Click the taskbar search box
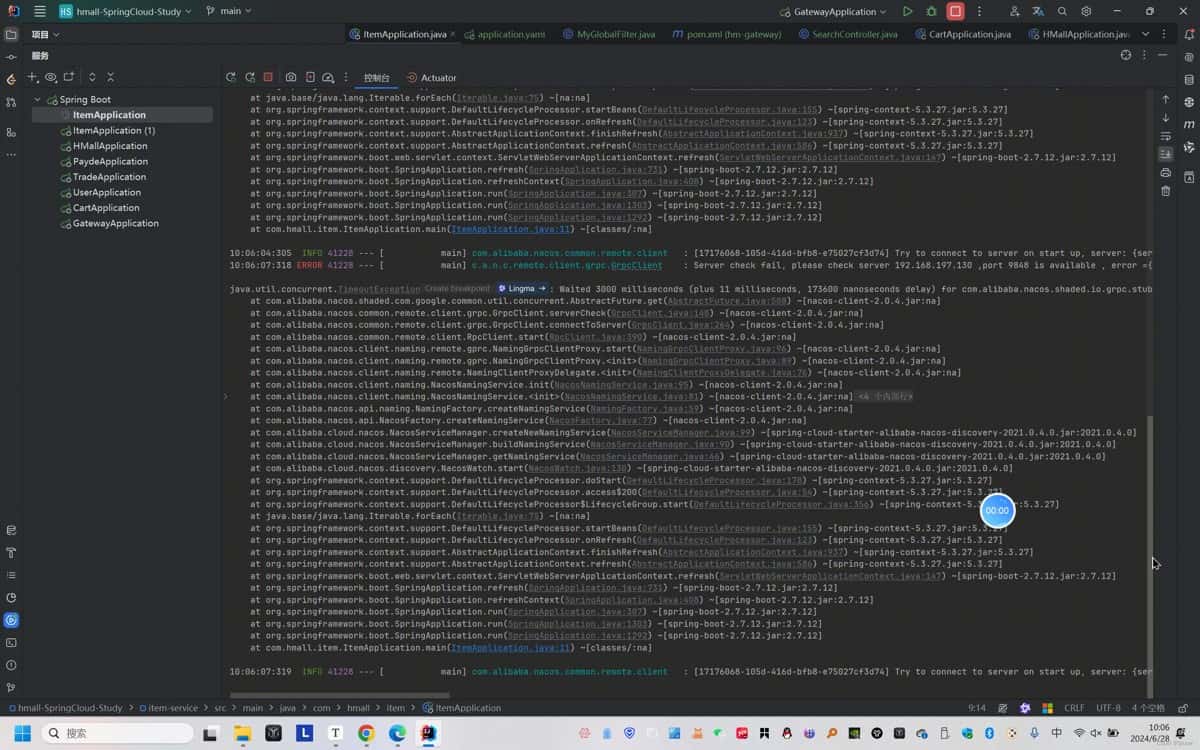 coord(117,733)
